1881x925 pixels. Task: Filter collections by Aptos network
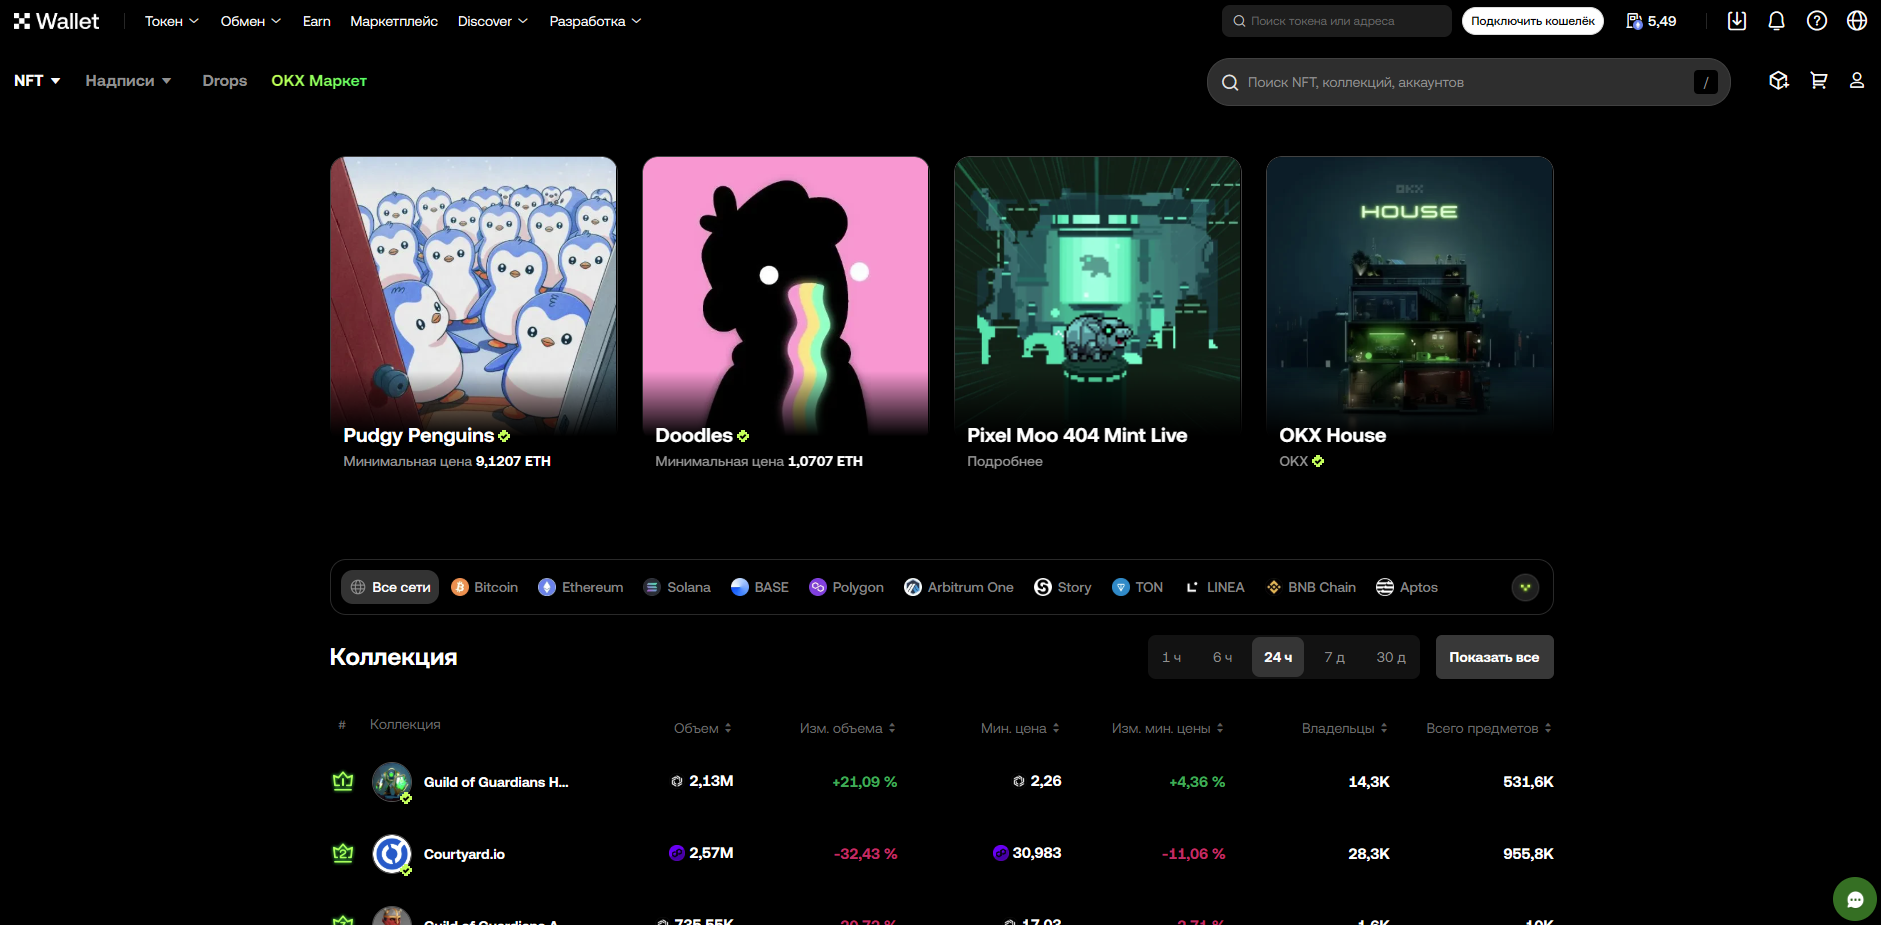click(x=1407, y=587)
